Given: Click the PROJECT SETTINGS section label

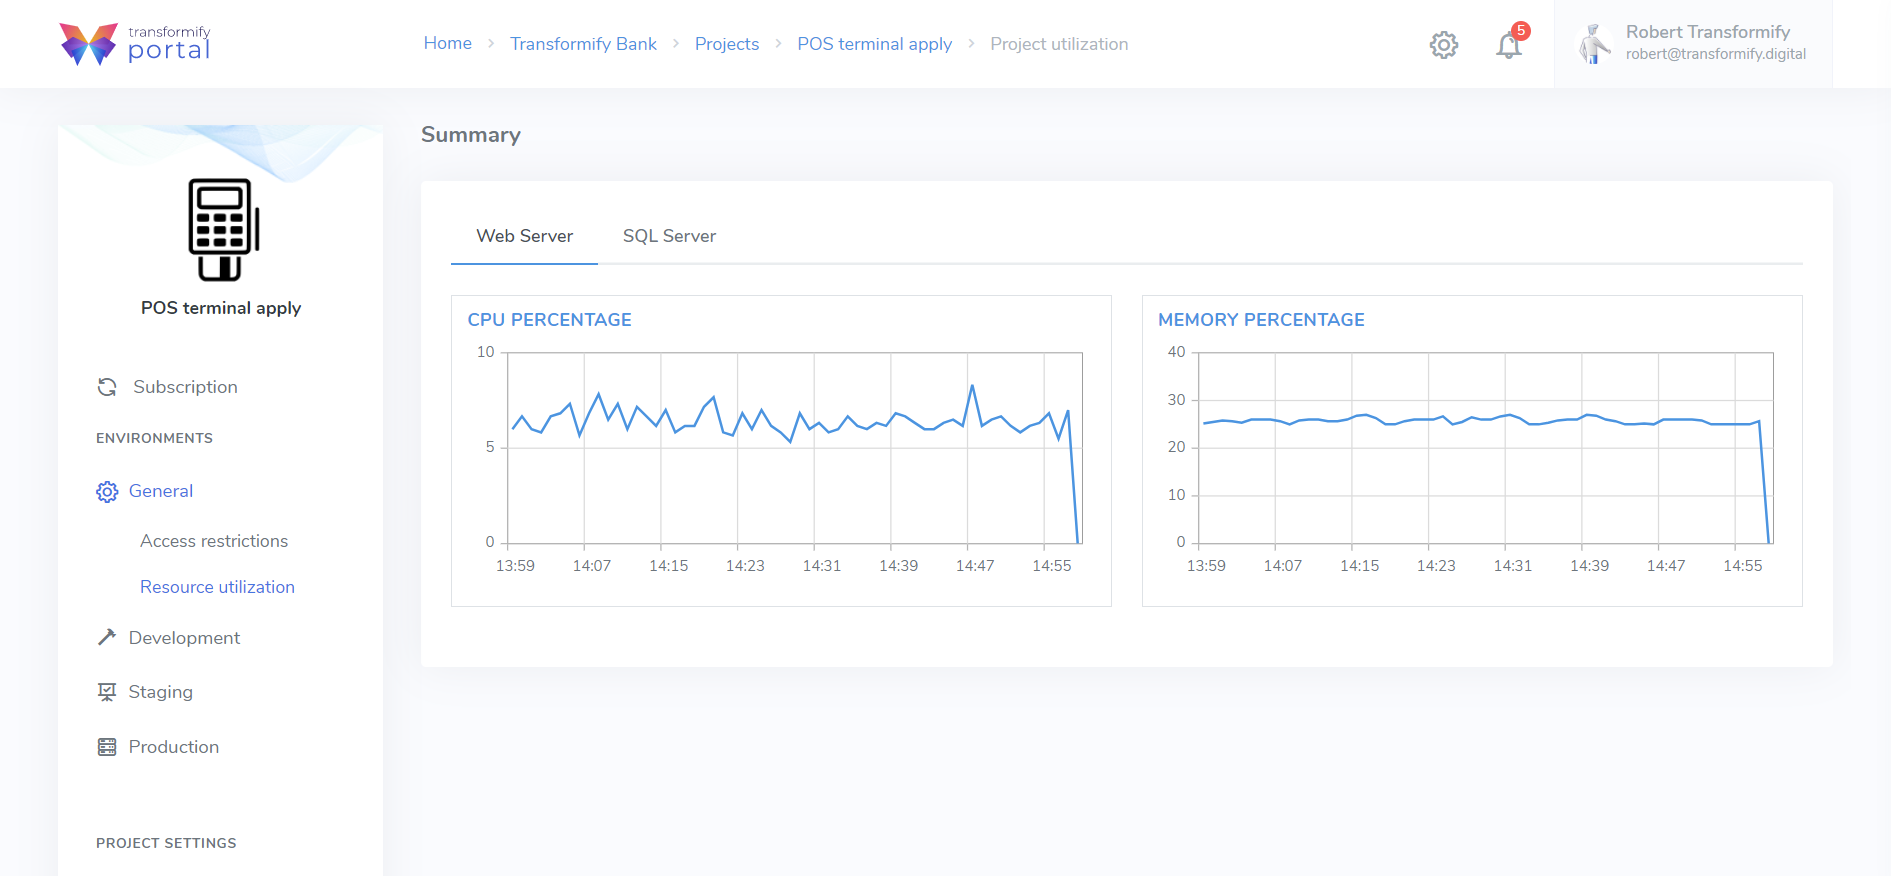Looking at the screenshot, I should 166,843.
